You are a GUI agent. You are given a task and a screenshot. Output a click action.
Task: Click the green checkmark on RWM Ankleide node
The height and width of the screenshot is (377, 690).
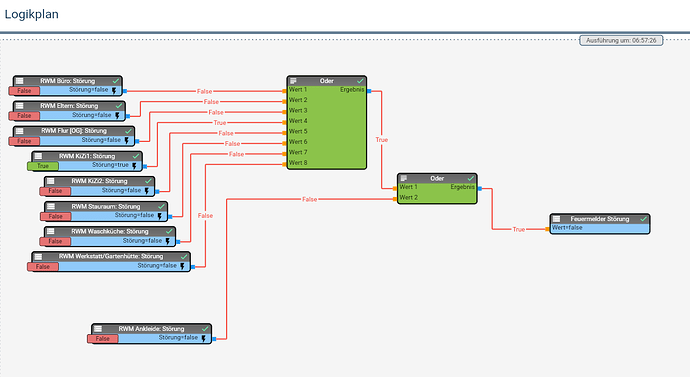(x=205, y=329)
